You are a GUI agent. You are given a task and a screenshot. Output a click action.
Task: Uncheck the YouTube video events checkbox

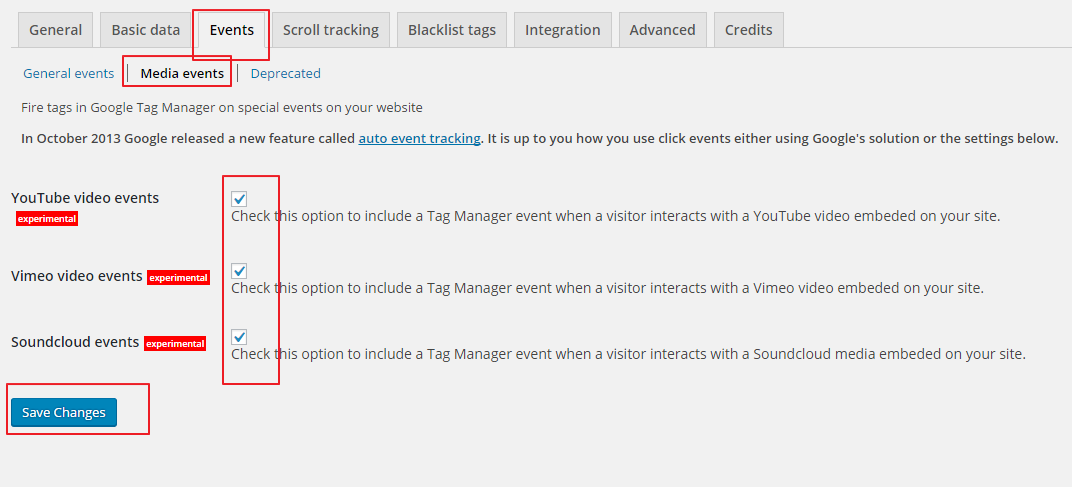pos(239,199)
